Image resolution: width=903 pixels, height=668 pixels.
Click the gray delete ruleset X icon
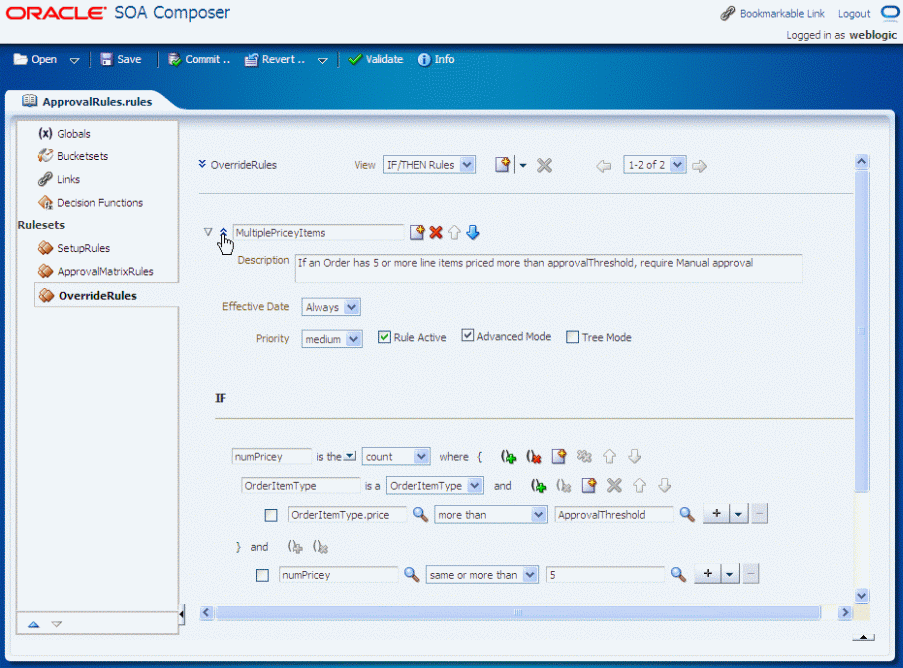(544, 166)
